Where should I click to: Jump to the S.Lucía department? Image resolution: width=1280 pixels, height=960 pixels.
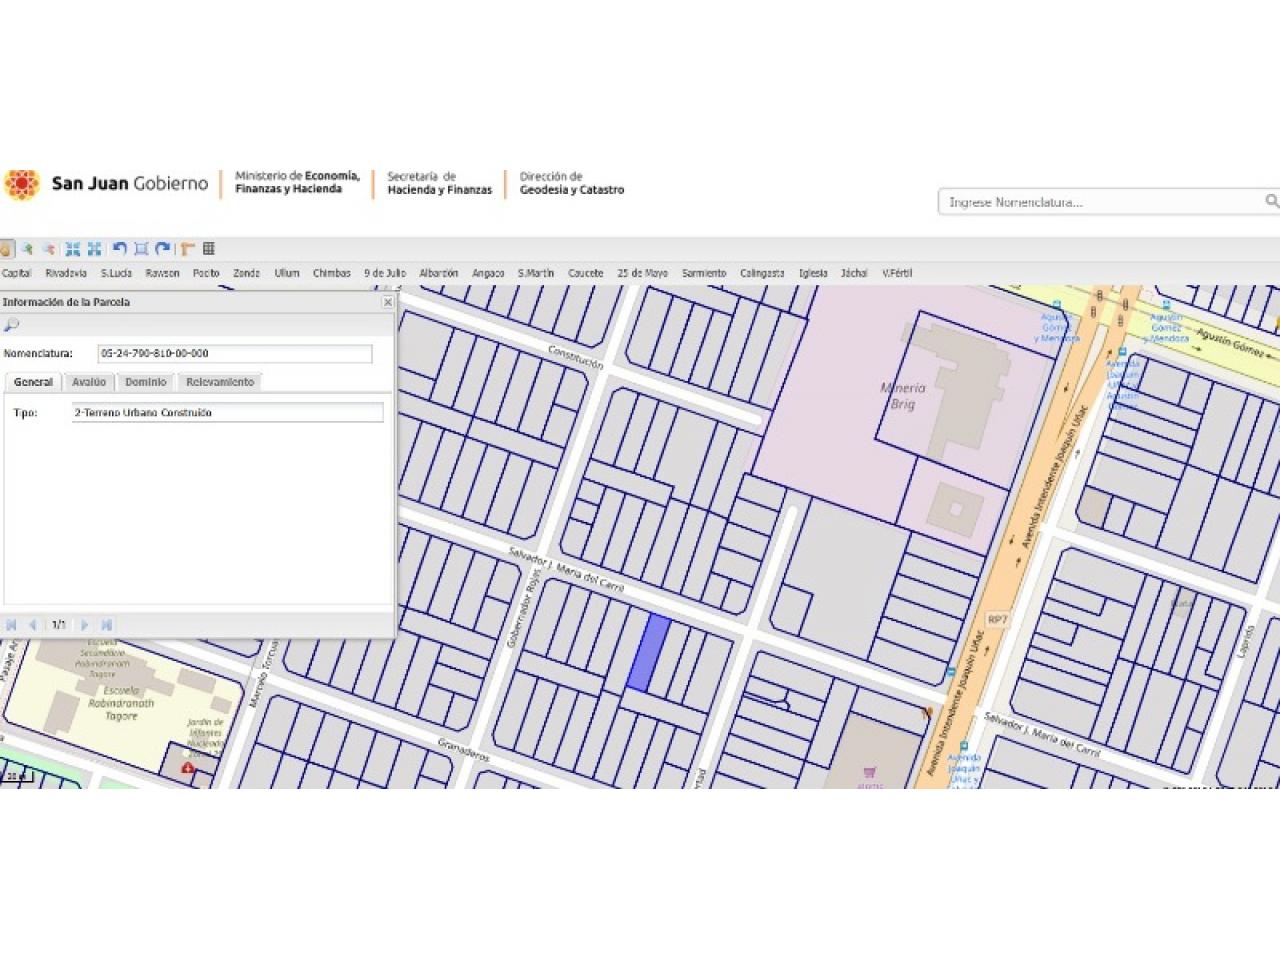coord(116,273)
